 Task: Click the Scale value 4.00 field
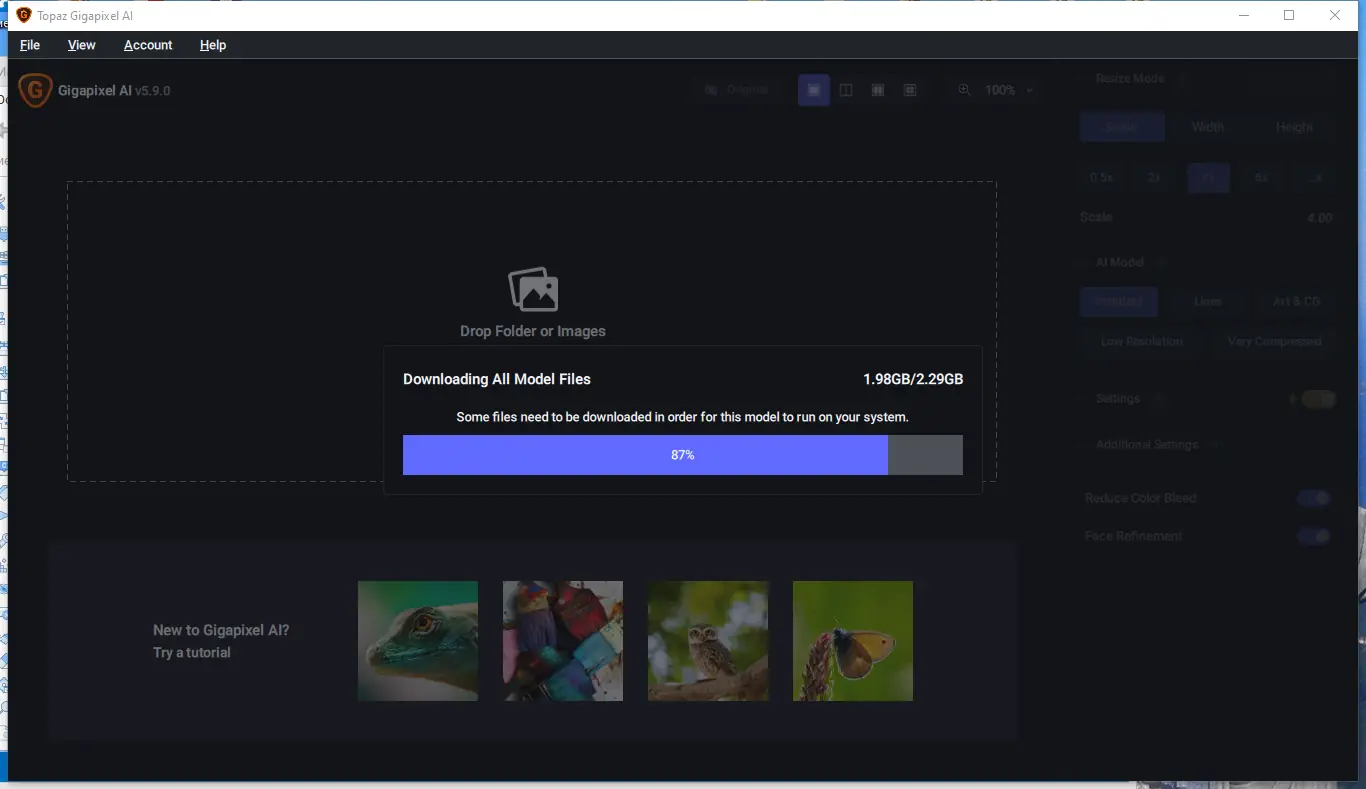pyautogui.click(x=1319, y=218)
